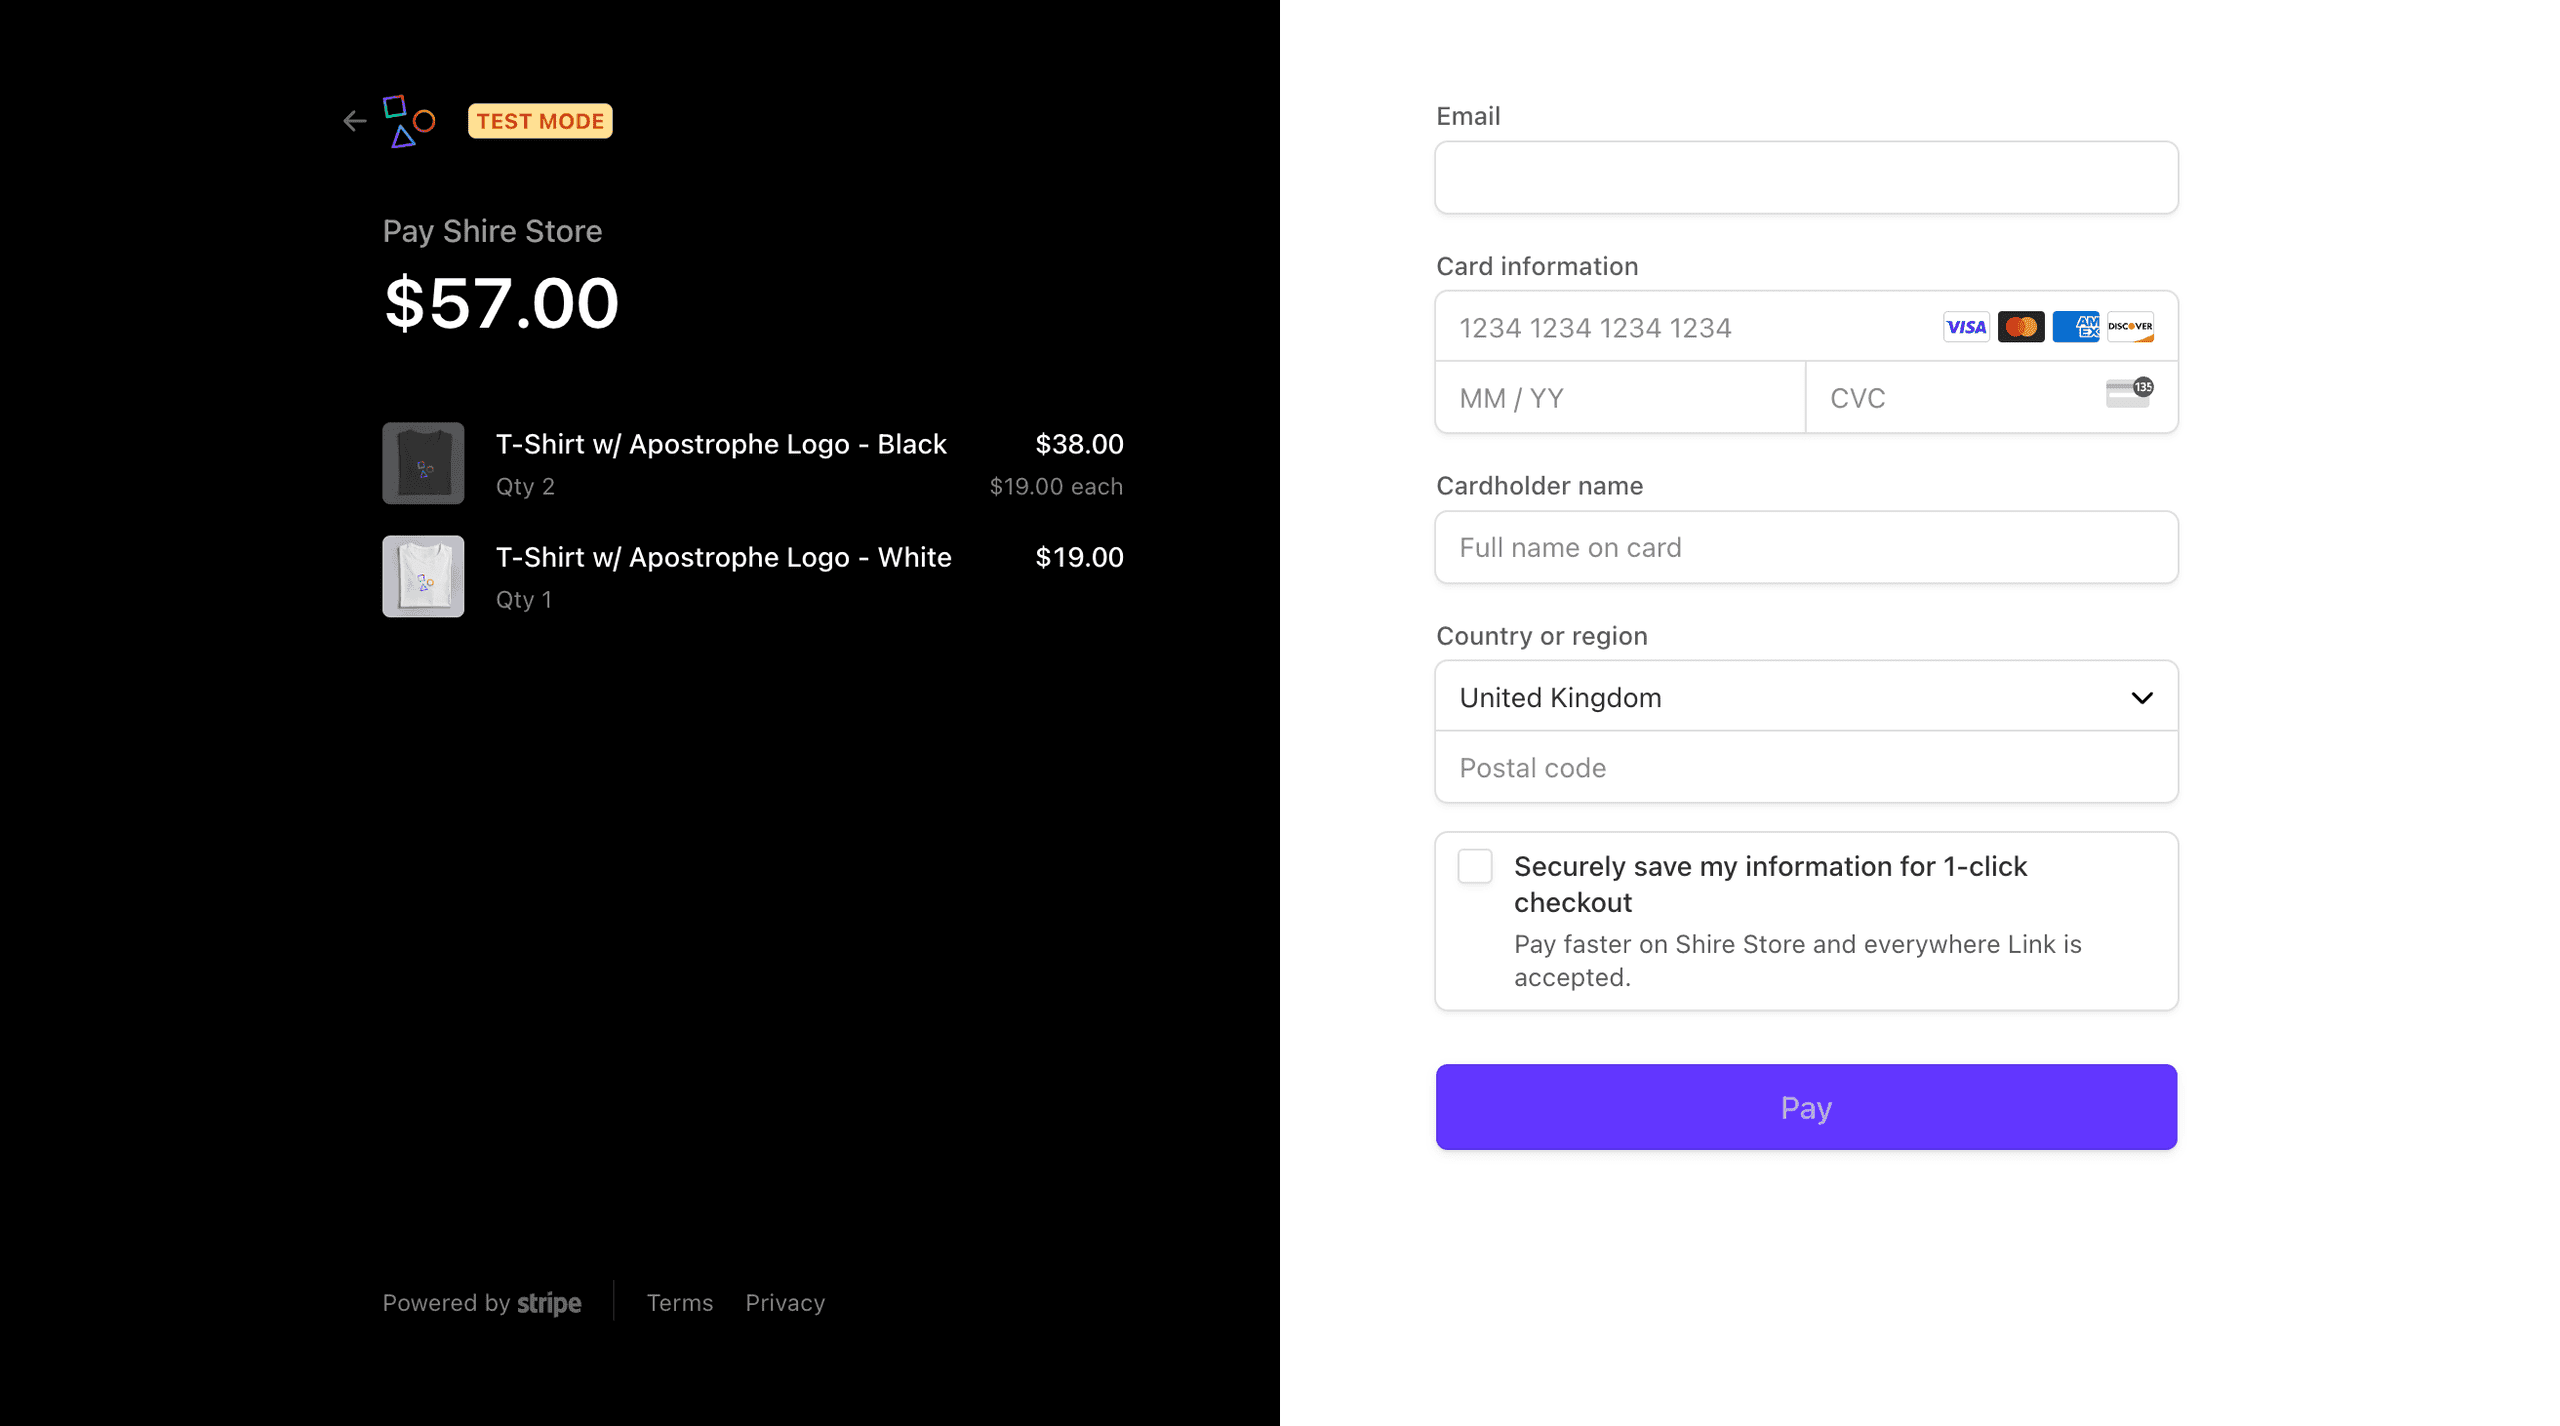Click the American Express icon
2560x1426 pixels.
pyautogui.click(x=2075, y=327)
